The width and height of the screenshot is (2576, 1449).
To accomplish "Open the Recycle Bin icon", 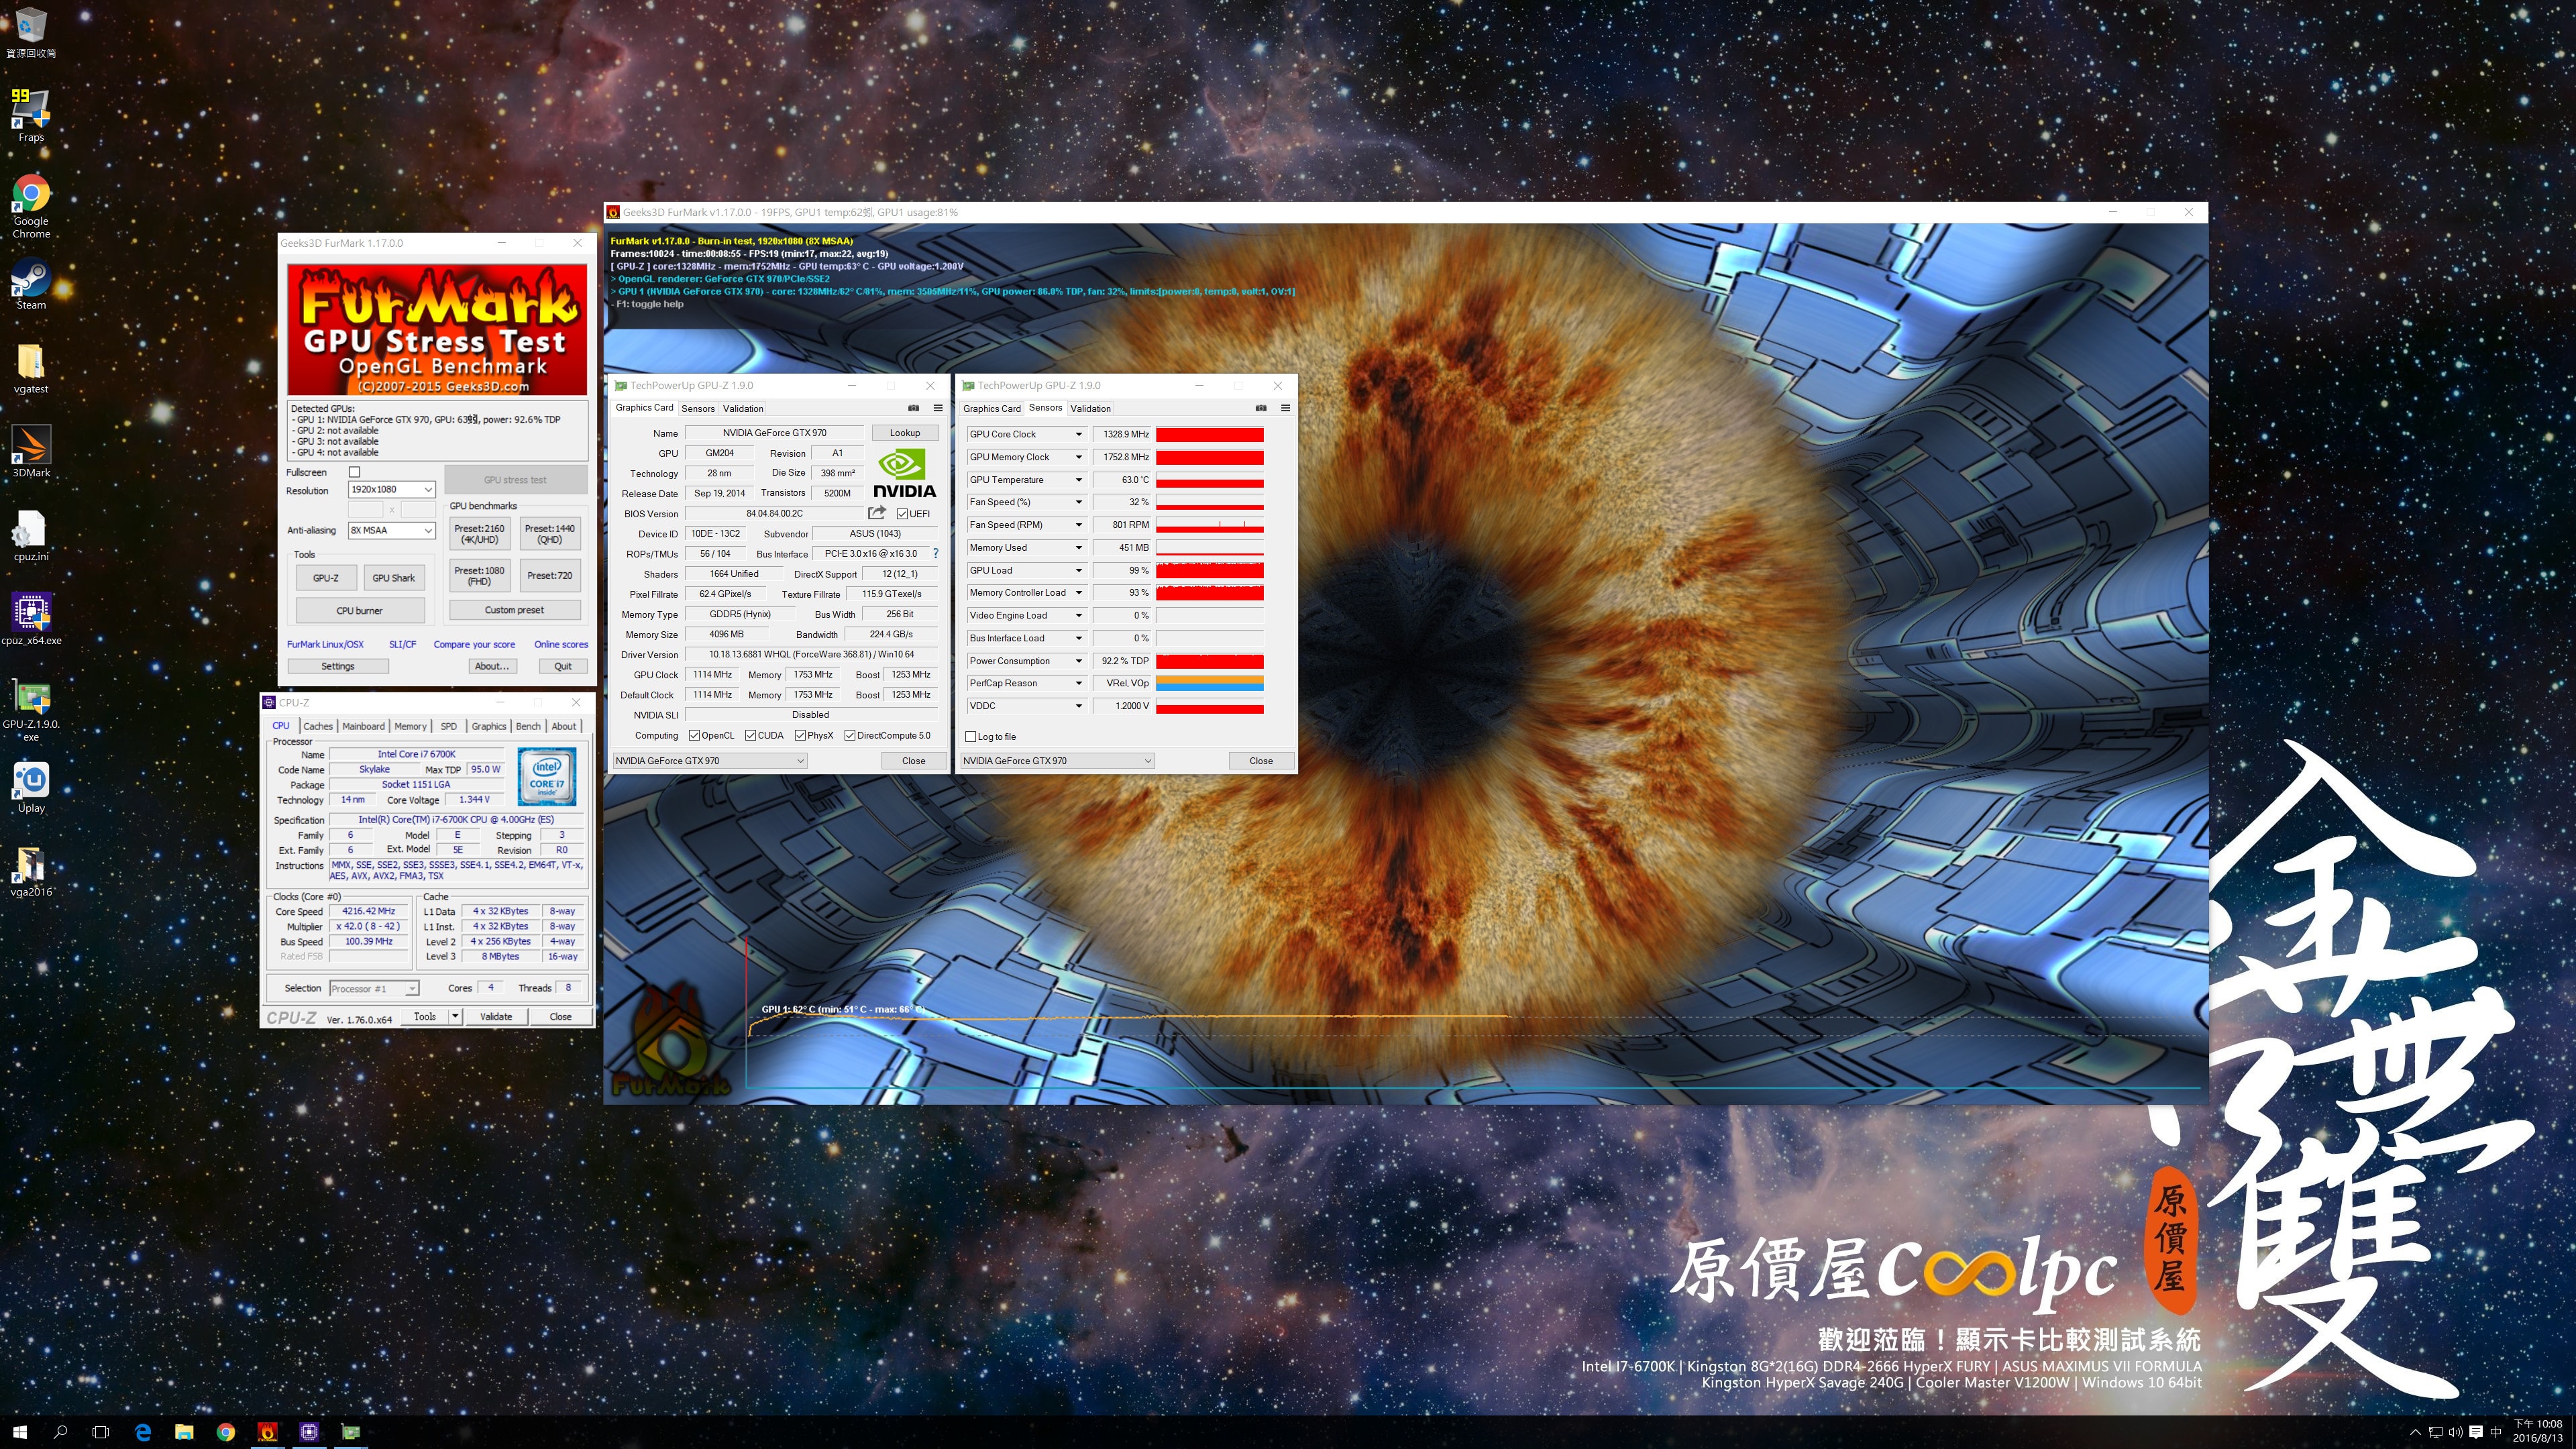I will 31,32.
